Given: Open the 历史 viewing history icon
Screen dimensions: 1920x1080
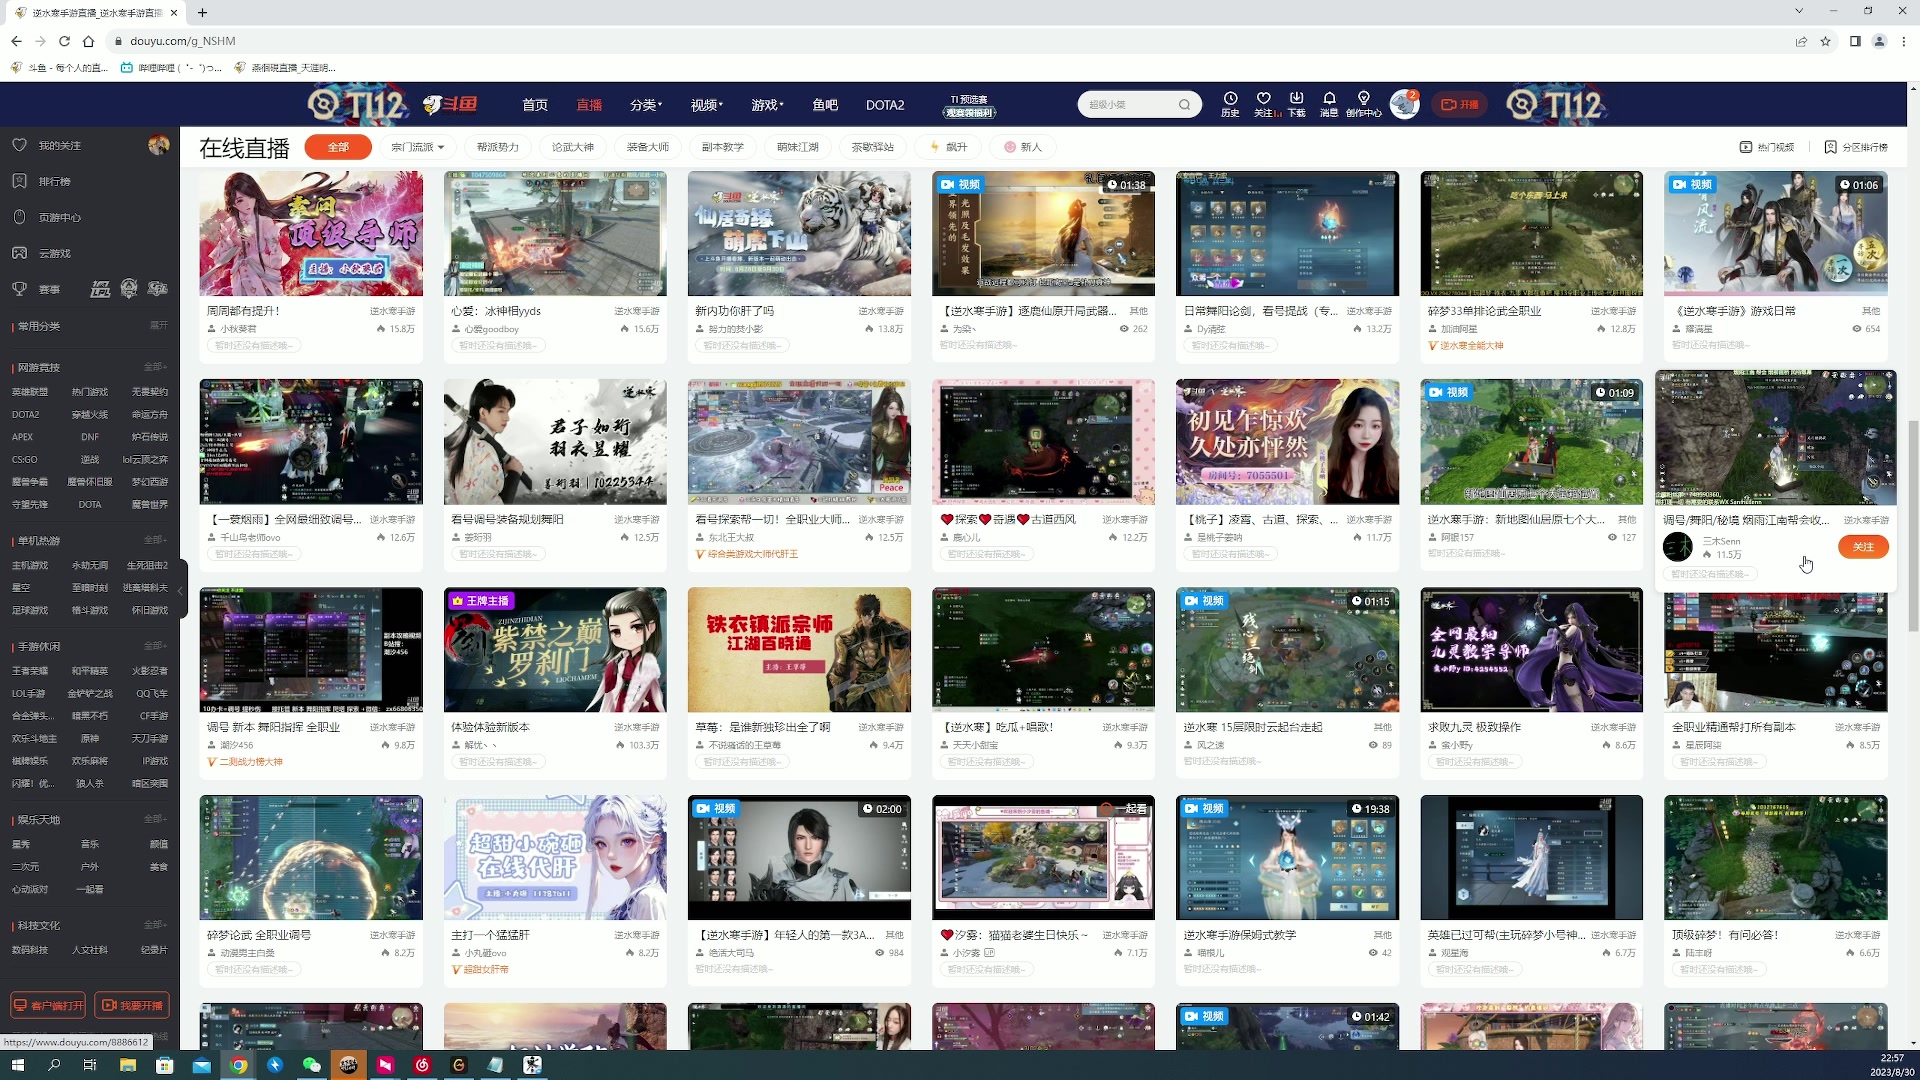Looking at the screenshot, I should point(1229,104).
